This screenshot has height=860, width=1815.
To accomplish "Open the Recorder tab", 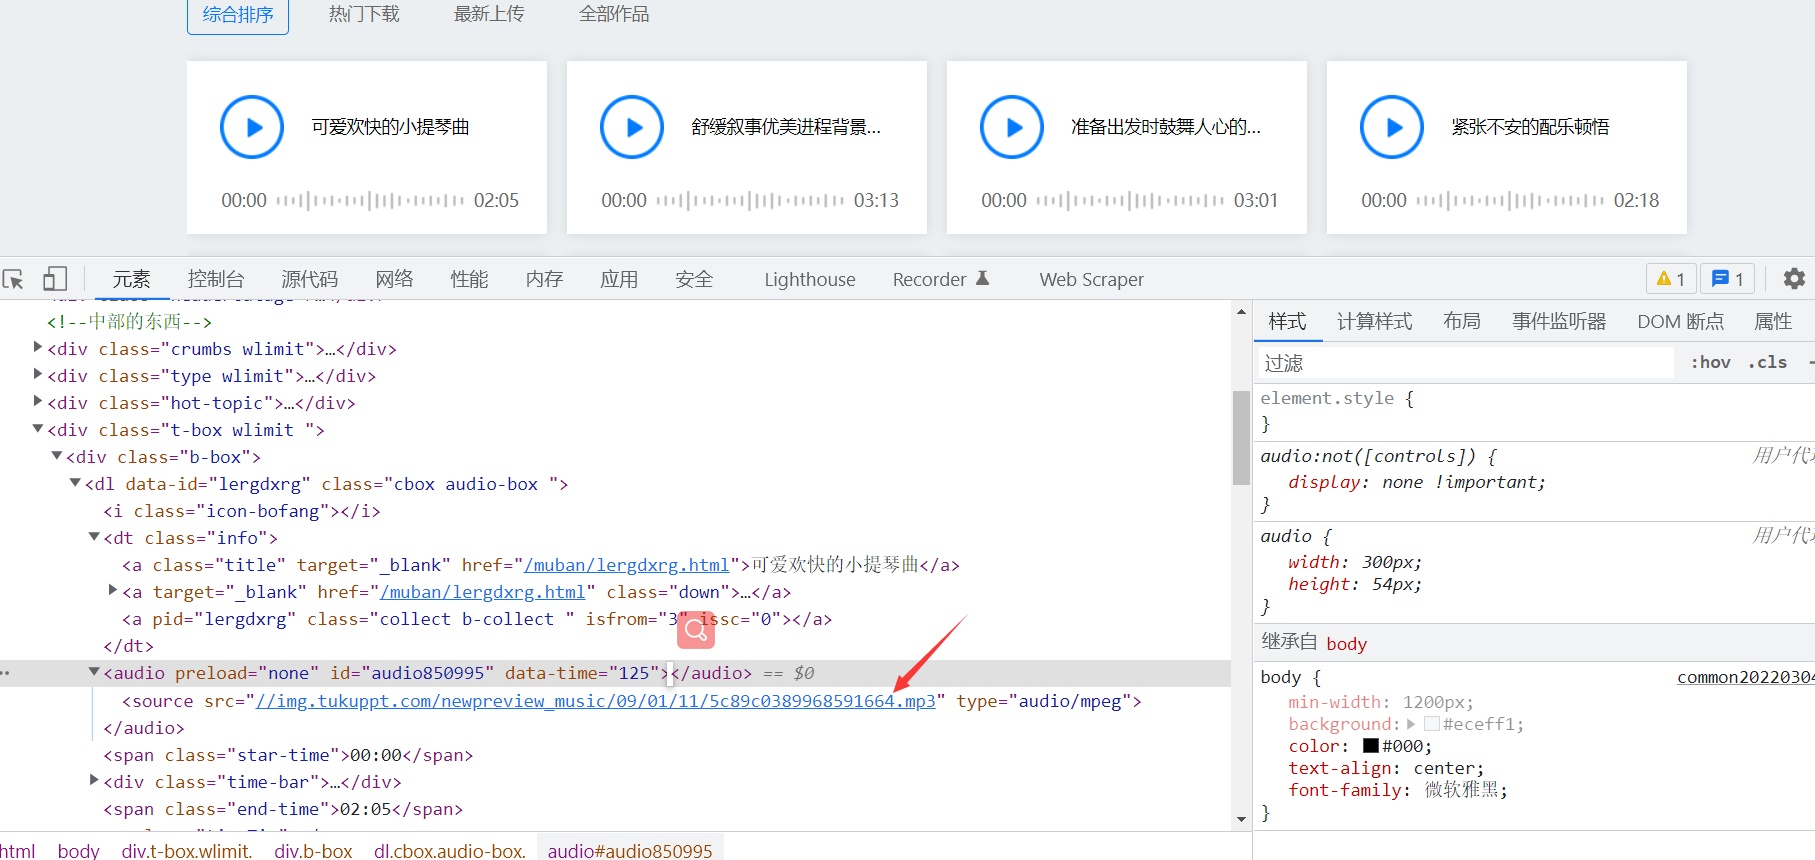I will (941, 279).
